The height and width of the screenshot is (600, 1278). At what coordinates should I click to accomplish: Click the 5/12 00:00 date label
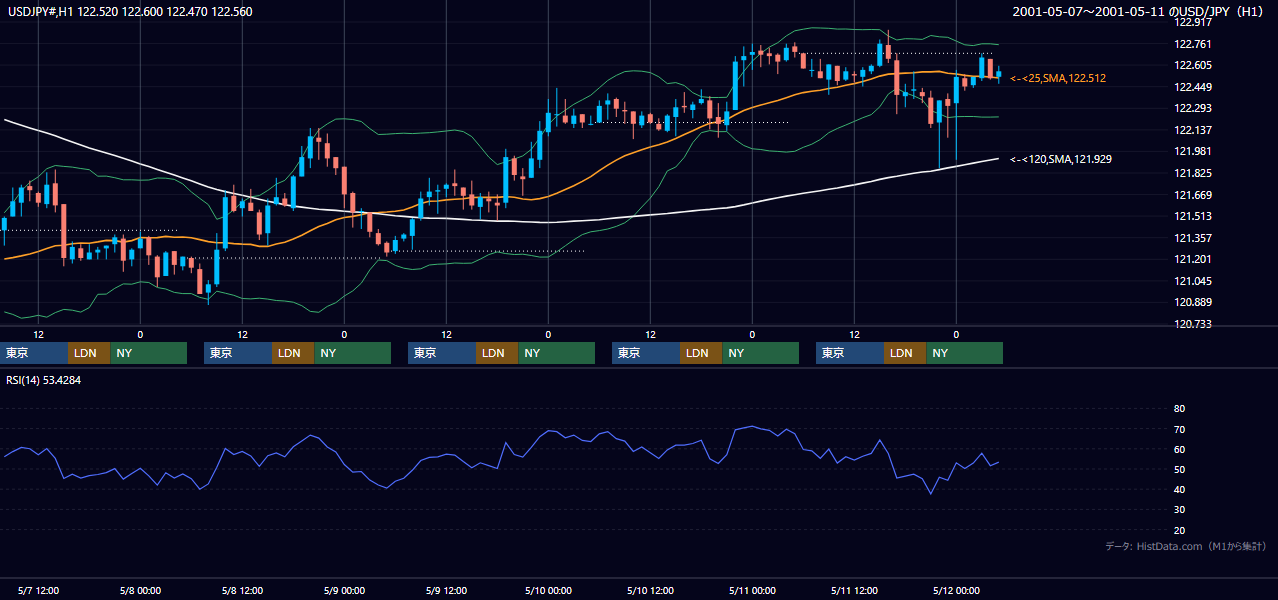pyautogui.click(x=956, y=590)
